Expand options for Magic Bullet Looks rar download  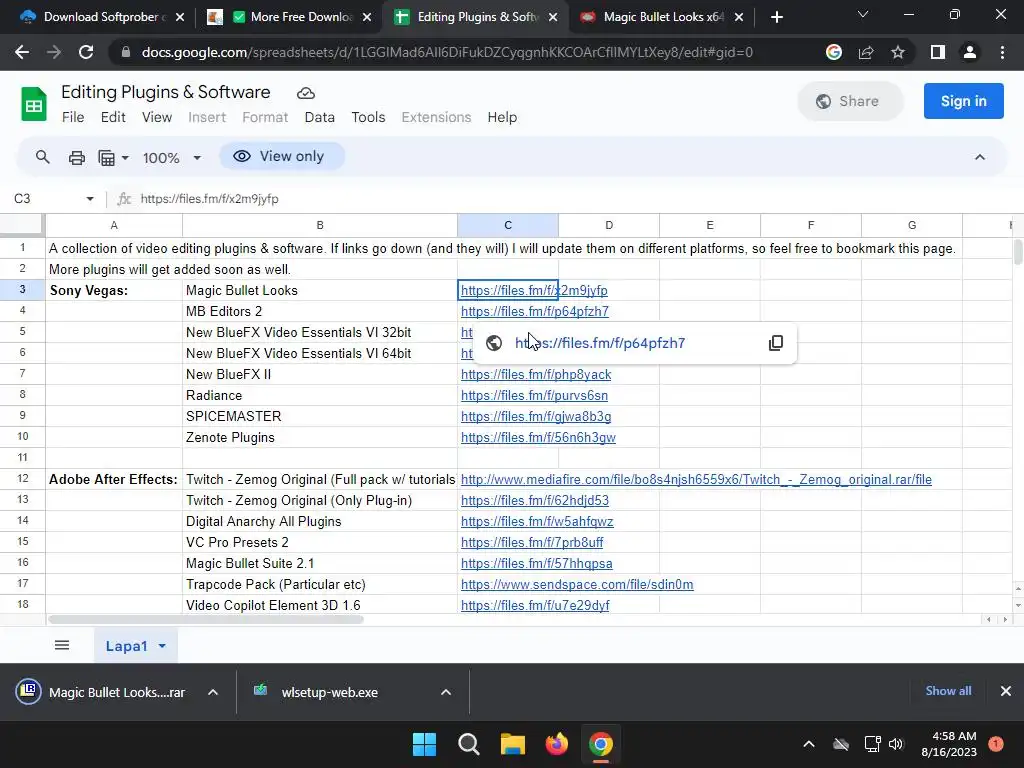click(x=213, y=692)
